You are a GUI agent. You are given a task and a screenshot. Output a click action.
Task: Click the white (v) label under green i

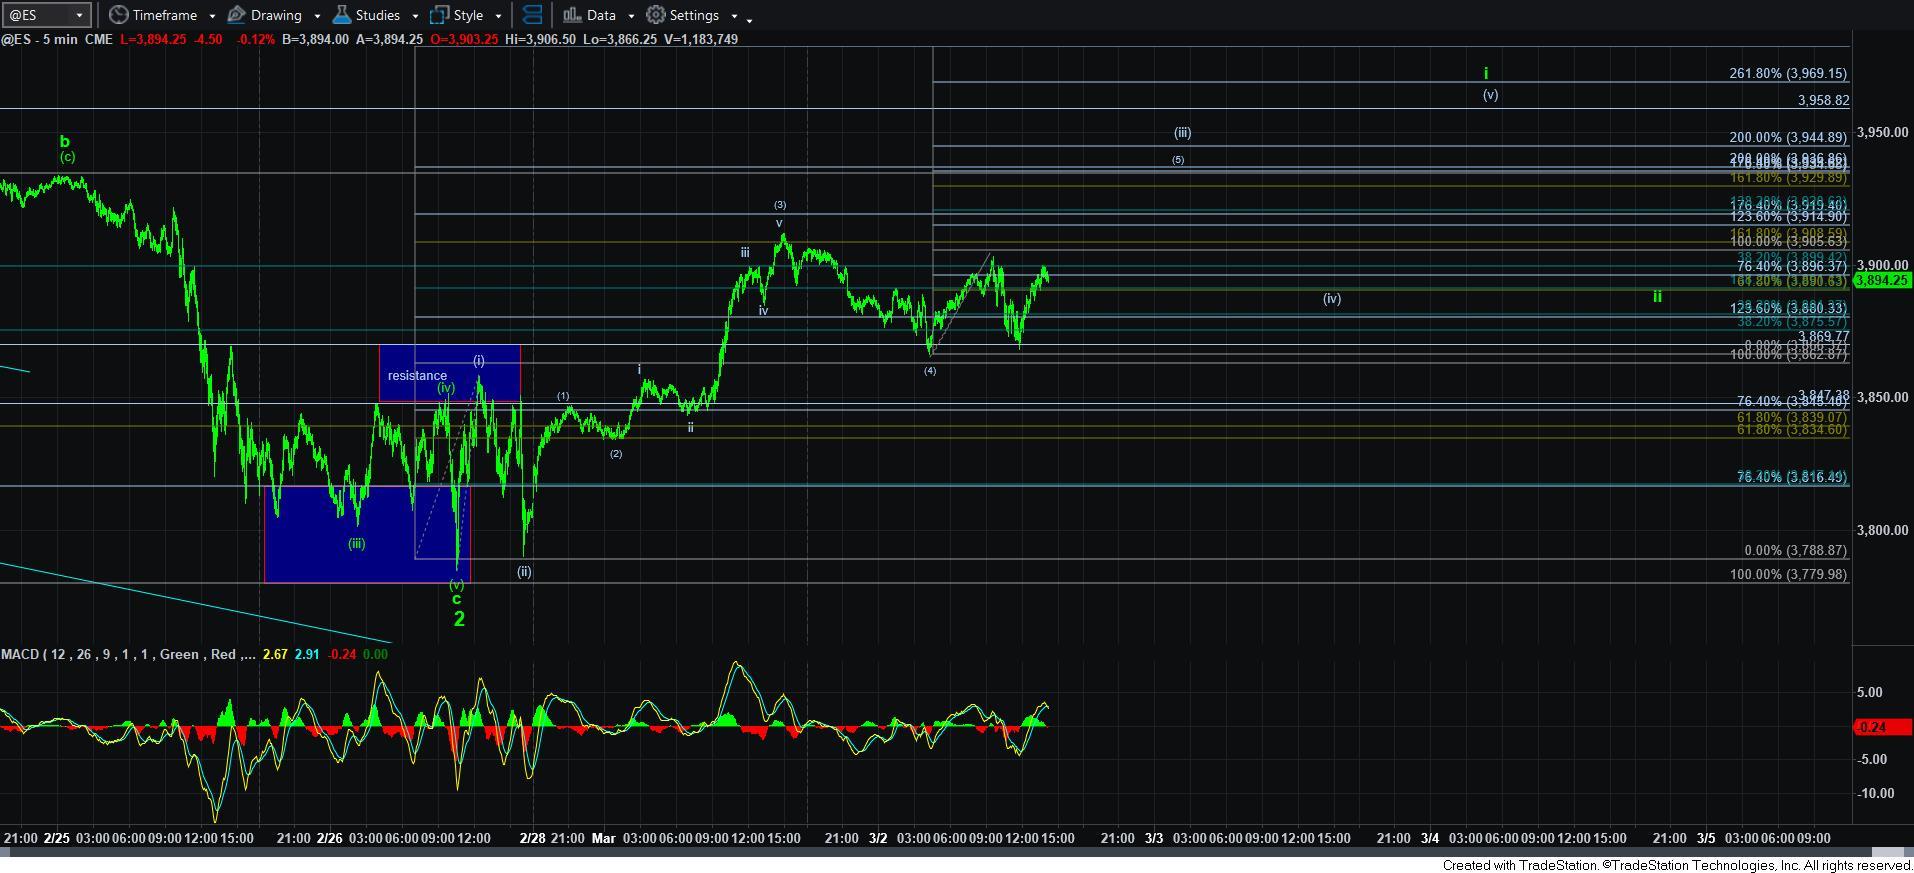[x=1490, y=95]
